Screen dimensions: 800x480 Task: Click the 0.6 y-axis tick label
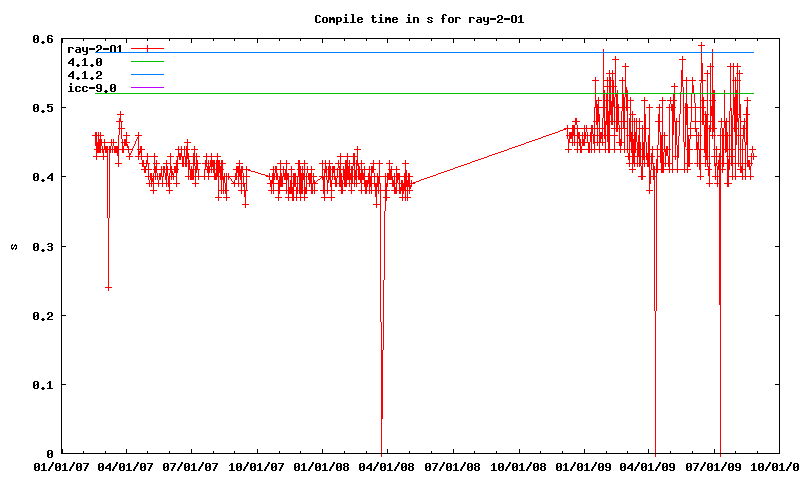(41, 39)
